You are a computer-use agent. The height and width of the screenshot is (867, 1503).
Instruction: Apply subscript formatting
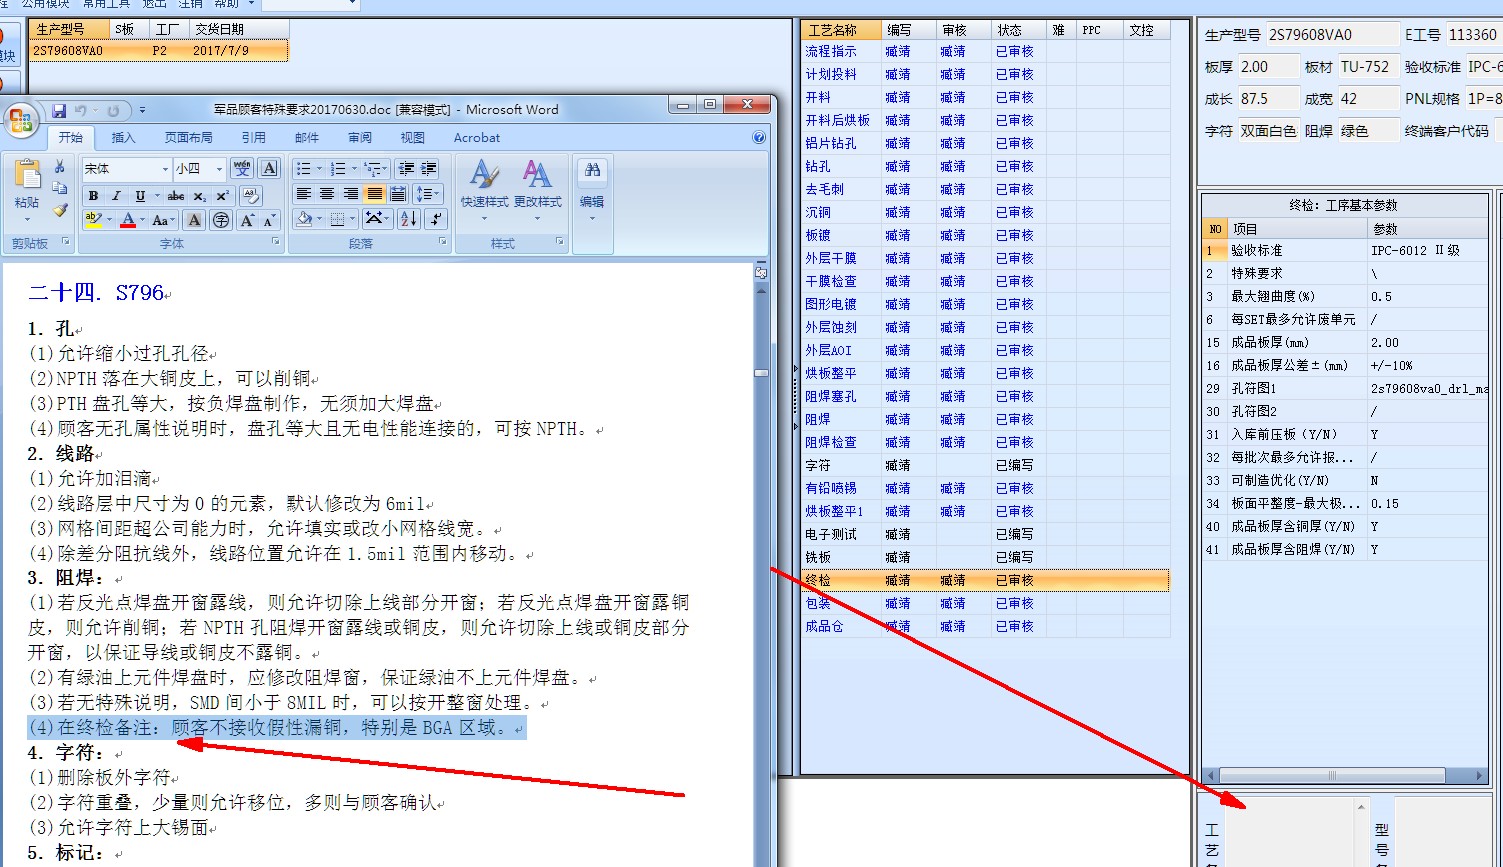point(200,196)
